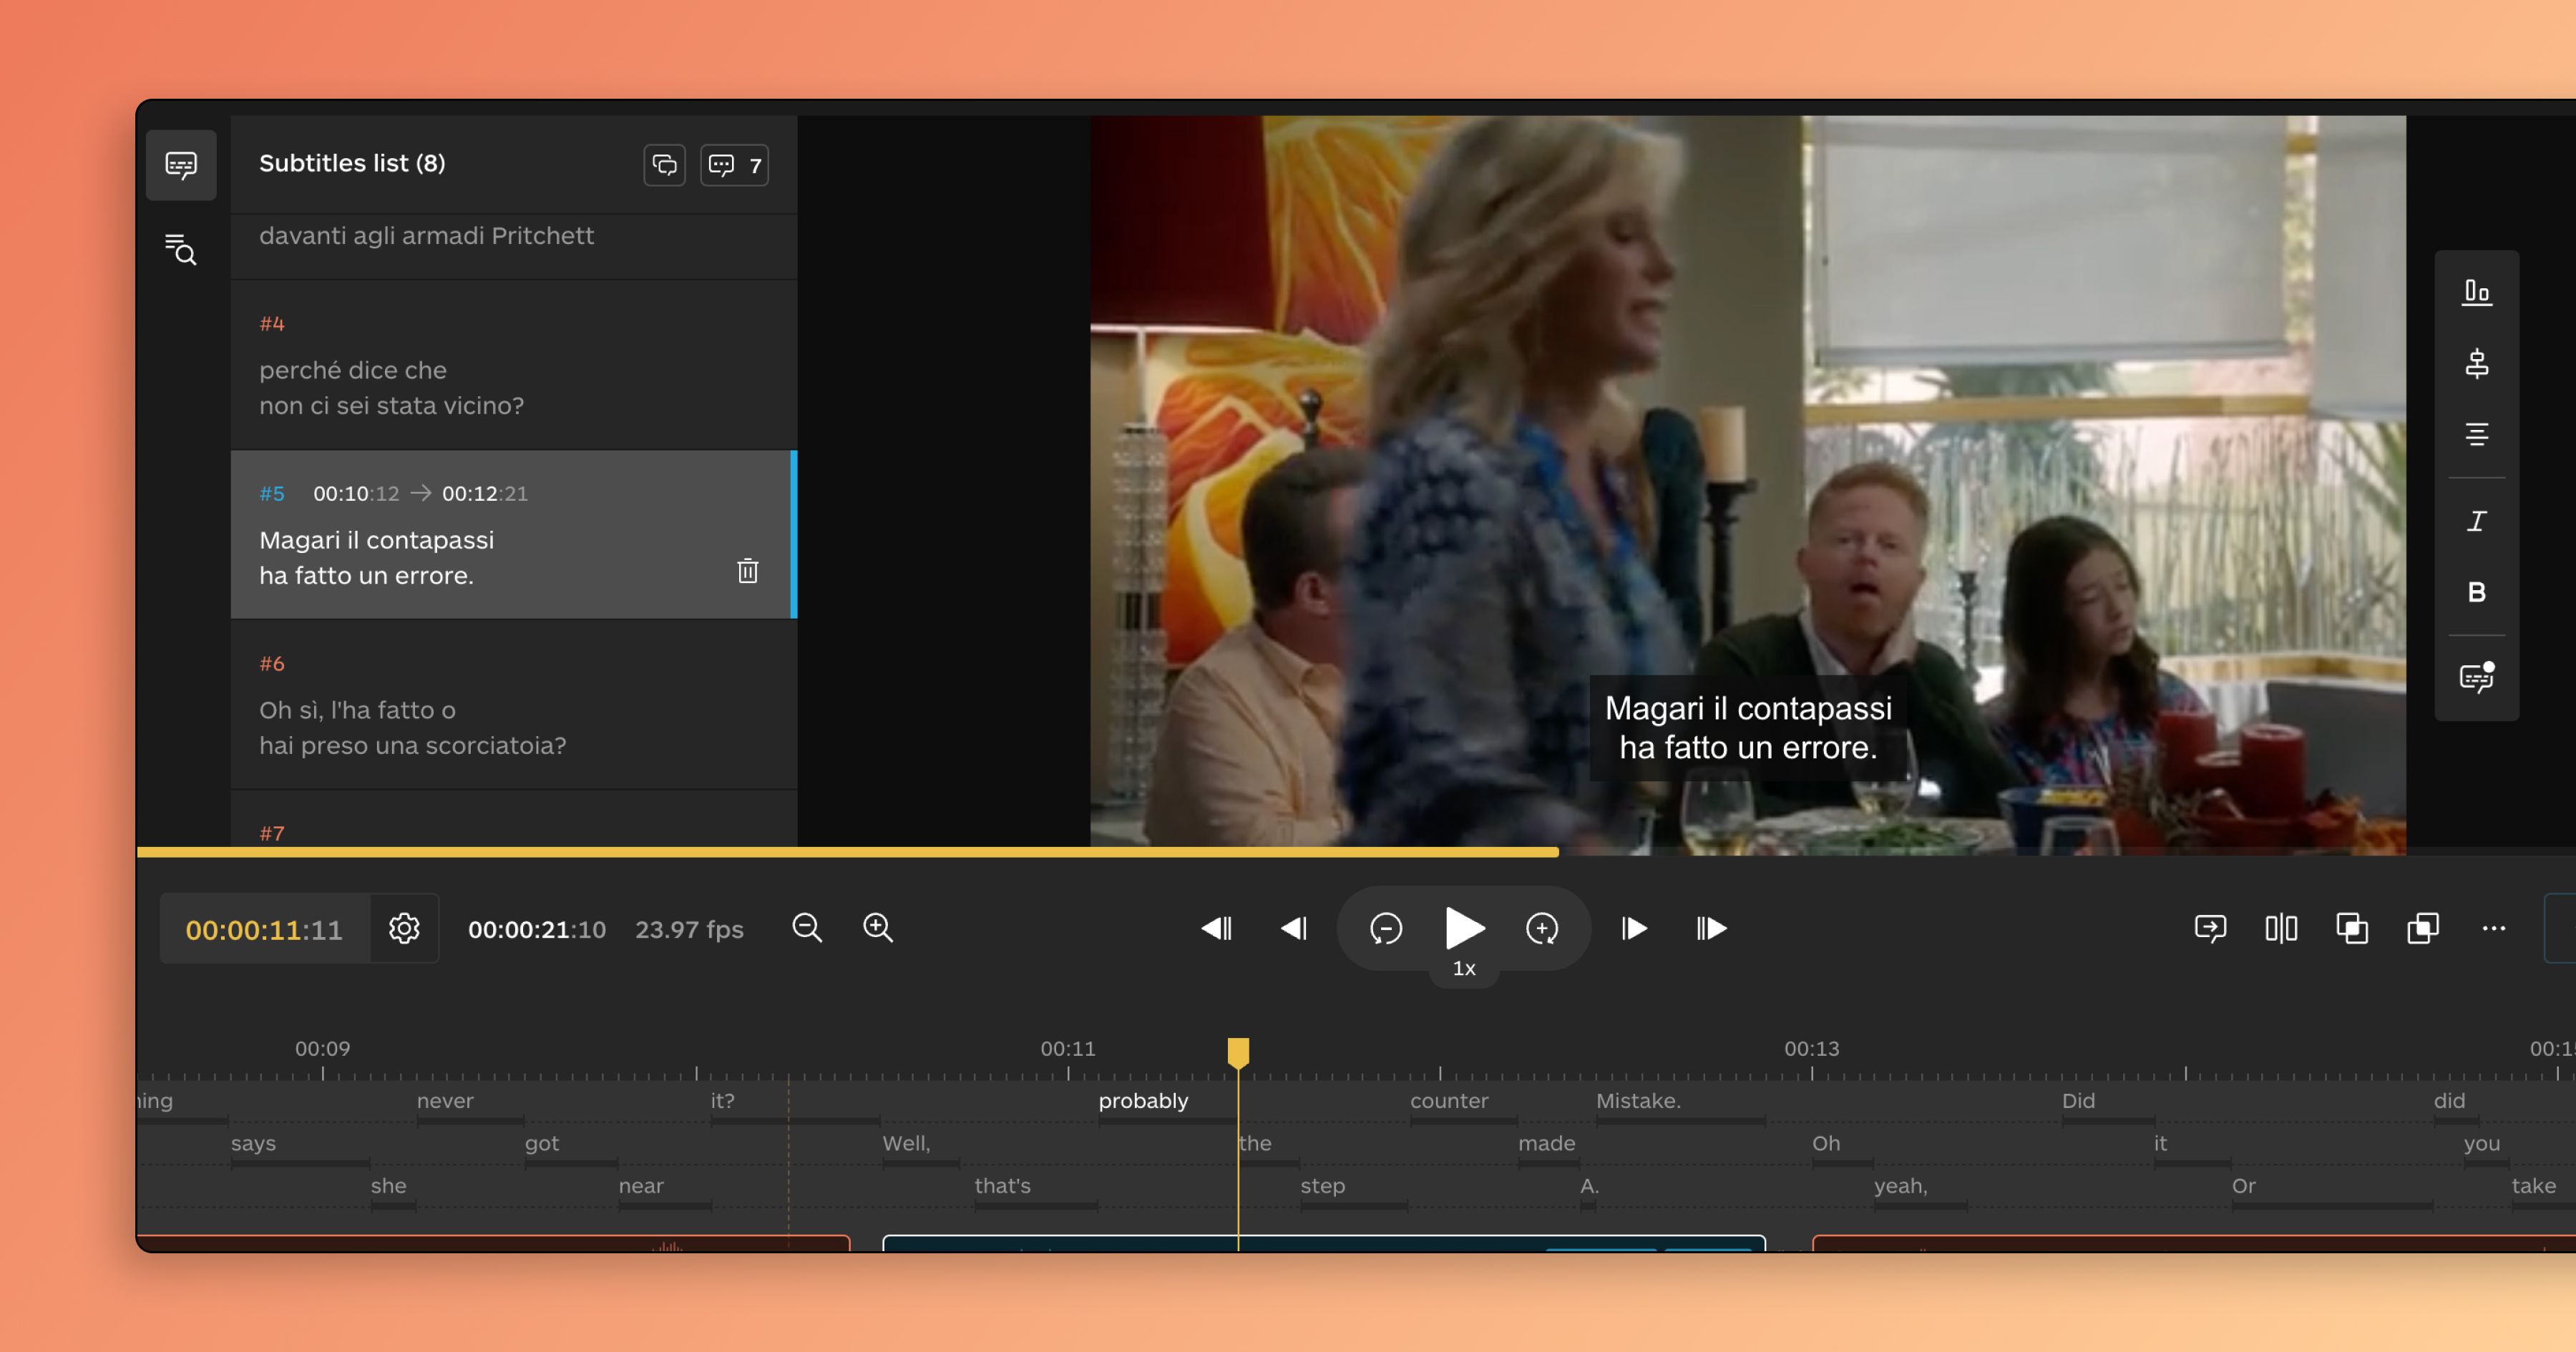The width and height of the screenshot is (2576, 1352).
Task: Jump to previous subtitle boundary
Action: click(1217, 929)
